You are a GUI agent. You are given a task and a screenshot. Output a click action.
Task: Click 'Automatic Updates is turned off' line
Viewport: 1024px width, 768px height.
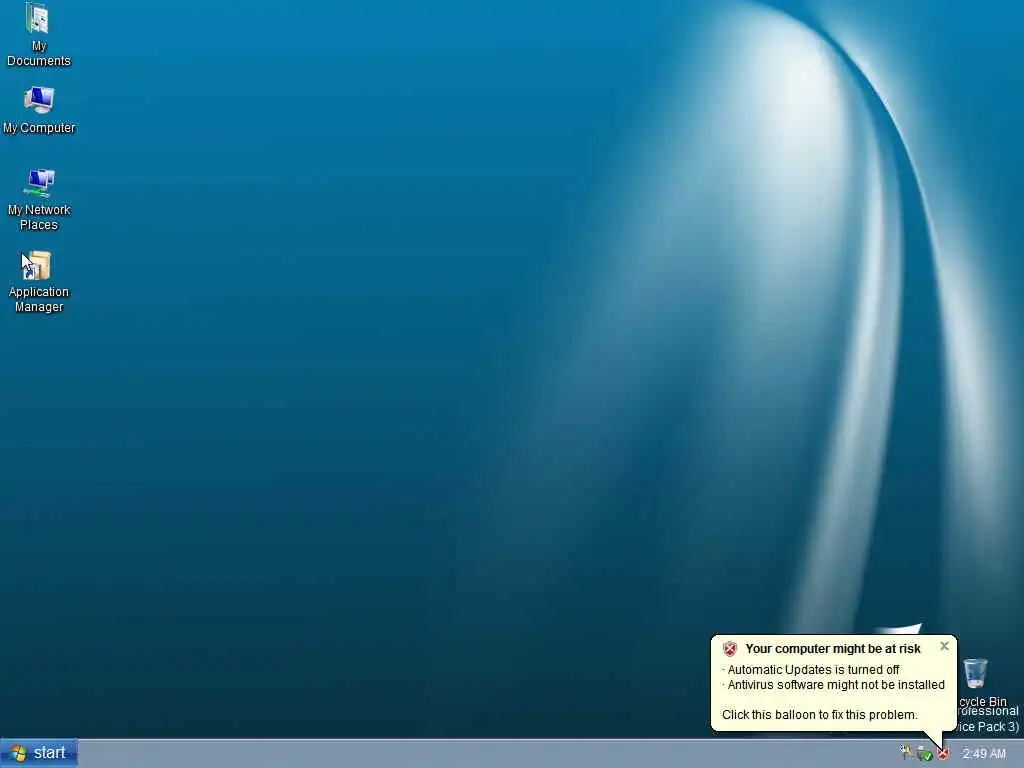pyautogui.click(x=813, y=669)
